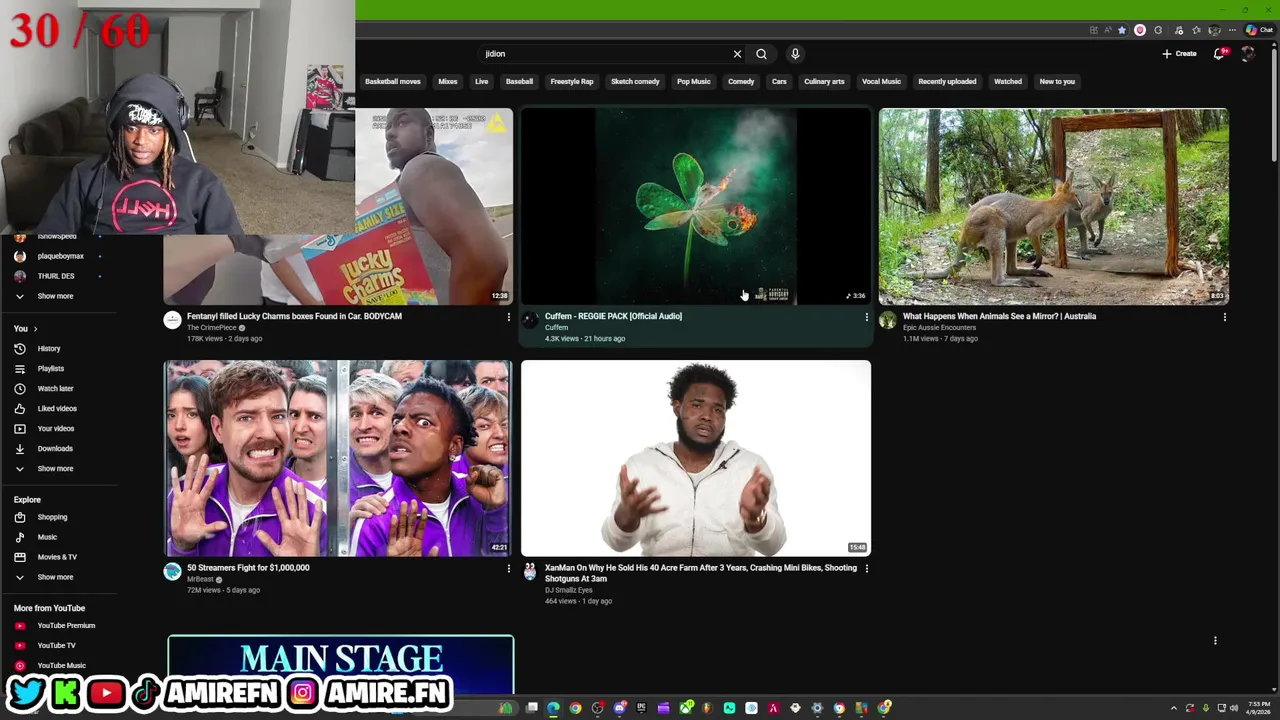Open Cuffem channel name link
Screen dimensions: 1280x720
coord(556,328)
